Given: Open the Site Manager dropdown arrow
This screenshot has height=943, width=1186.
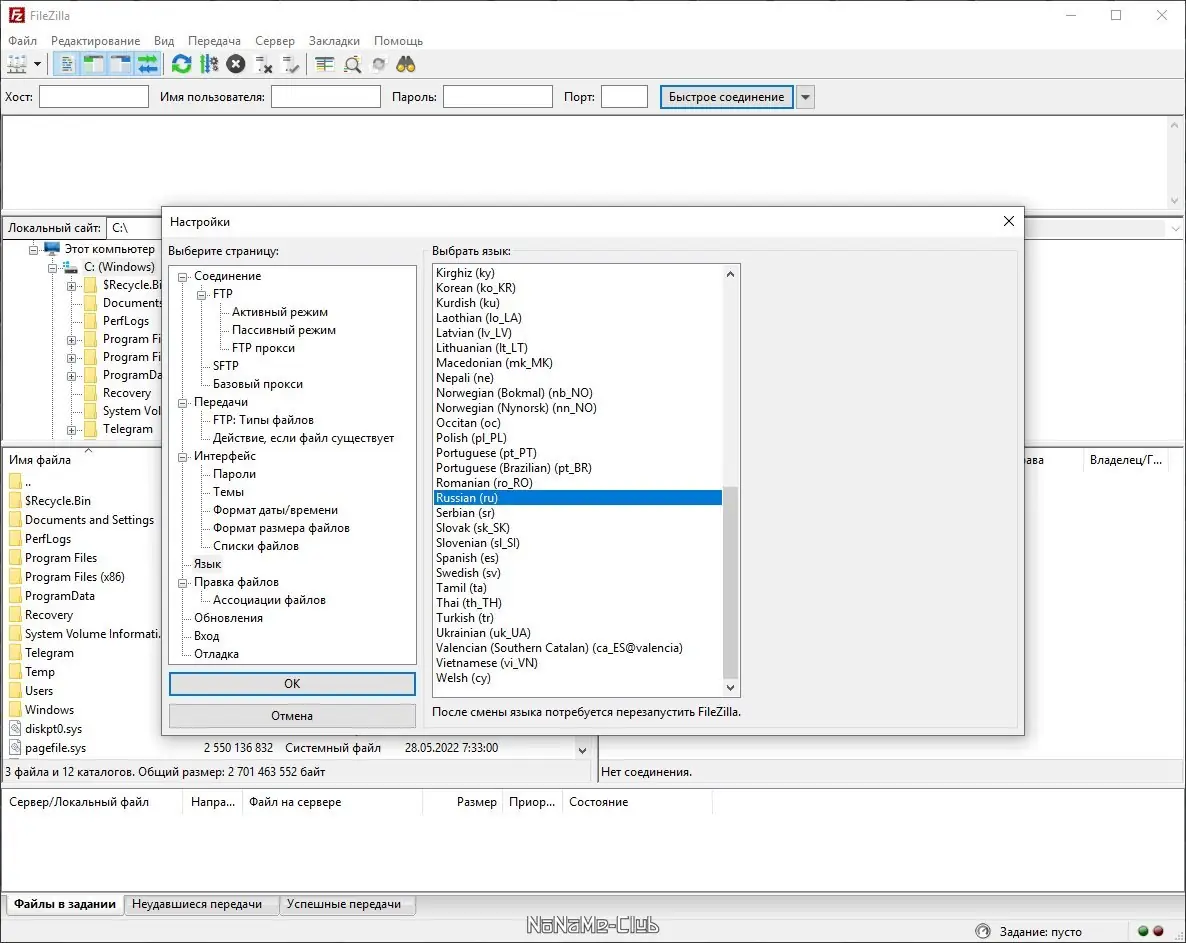Looking at the screenshot, I should 37,65.
